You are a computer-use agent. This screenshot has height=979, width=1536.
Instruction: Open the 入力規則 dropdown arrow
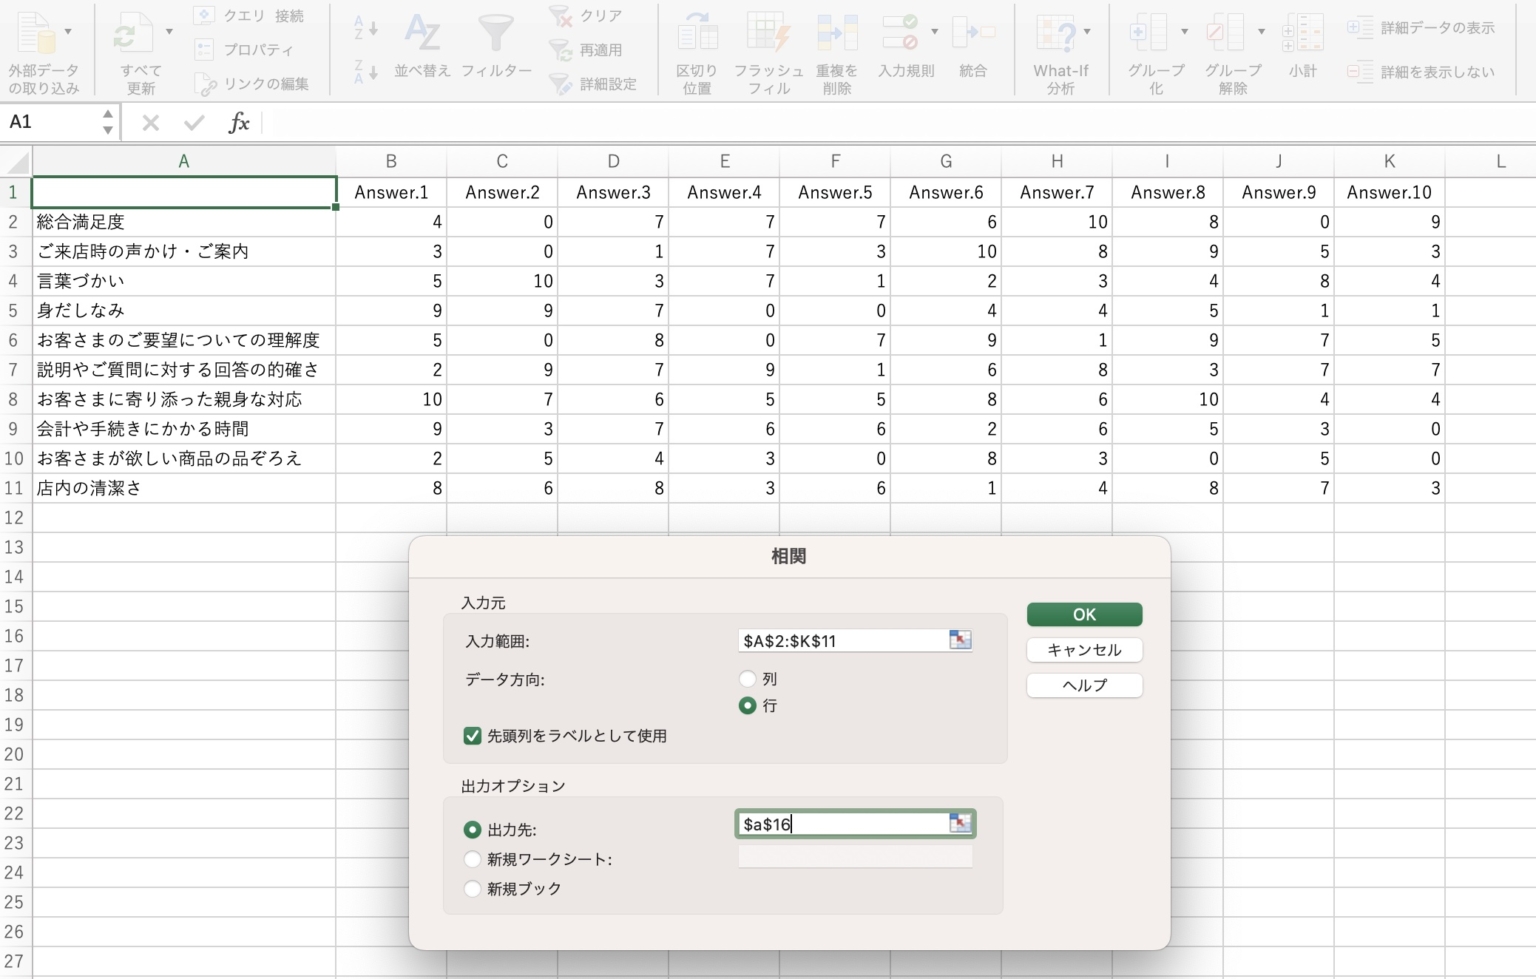pyautogui.click(x=935, y=32)
